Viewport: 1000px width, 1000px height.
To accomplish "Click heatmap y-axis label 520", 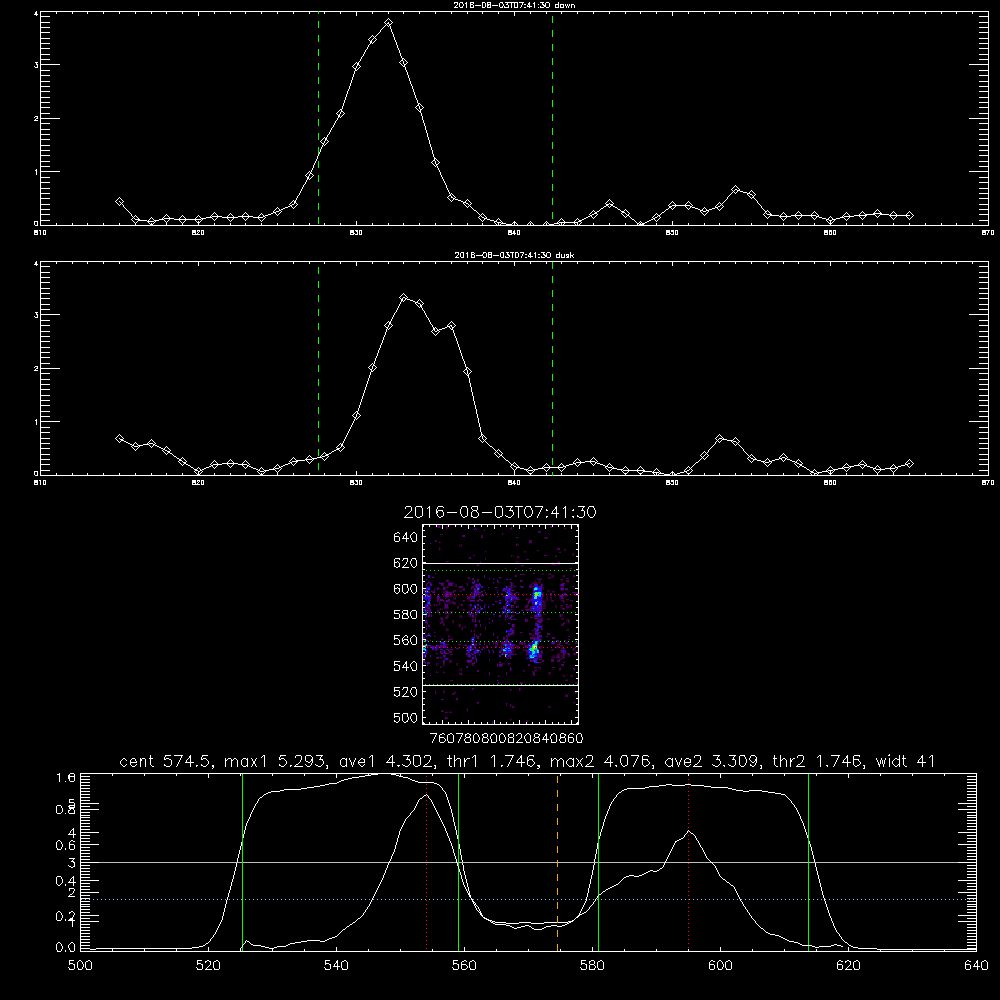I will [x=406, y=692].
